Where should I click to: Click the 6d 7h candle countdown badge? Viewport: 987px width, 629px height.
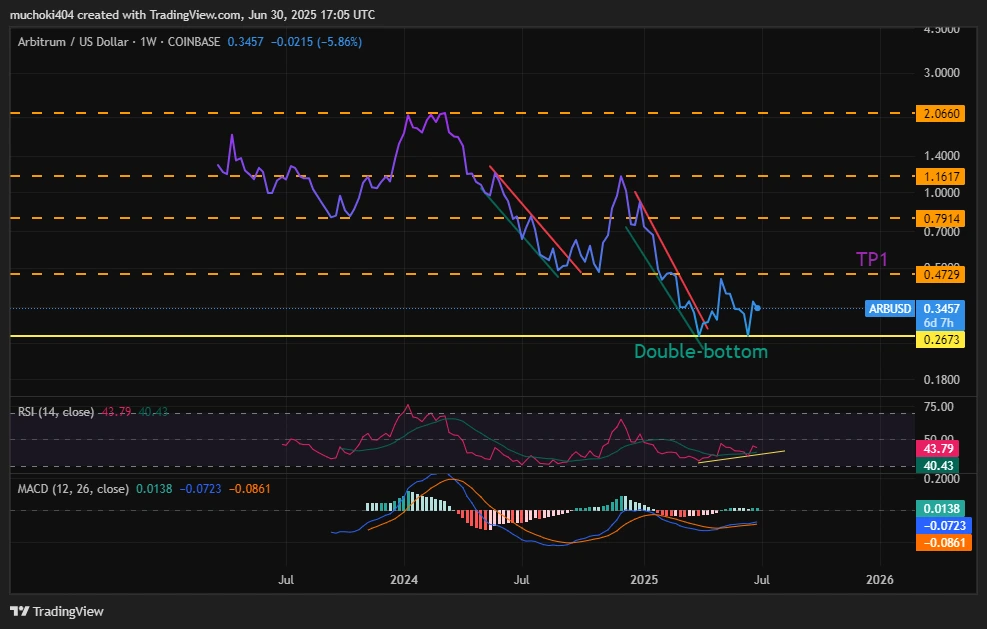coord(940,322)
